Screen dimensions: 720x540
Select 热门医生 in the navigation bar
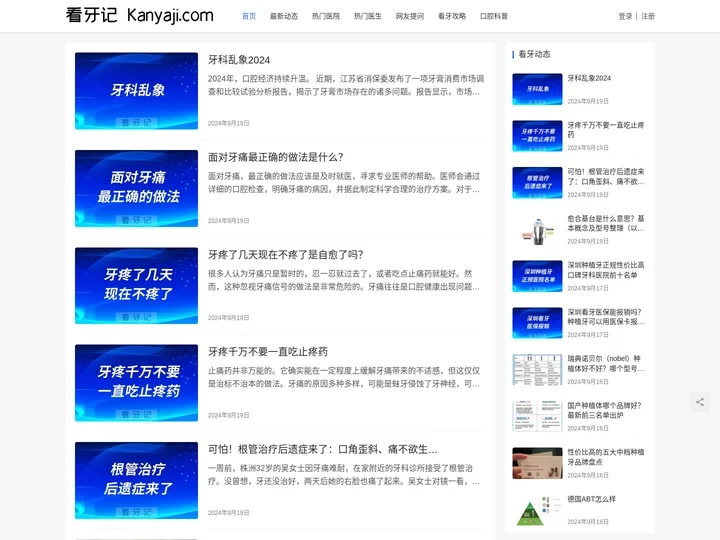pos(368,16)
